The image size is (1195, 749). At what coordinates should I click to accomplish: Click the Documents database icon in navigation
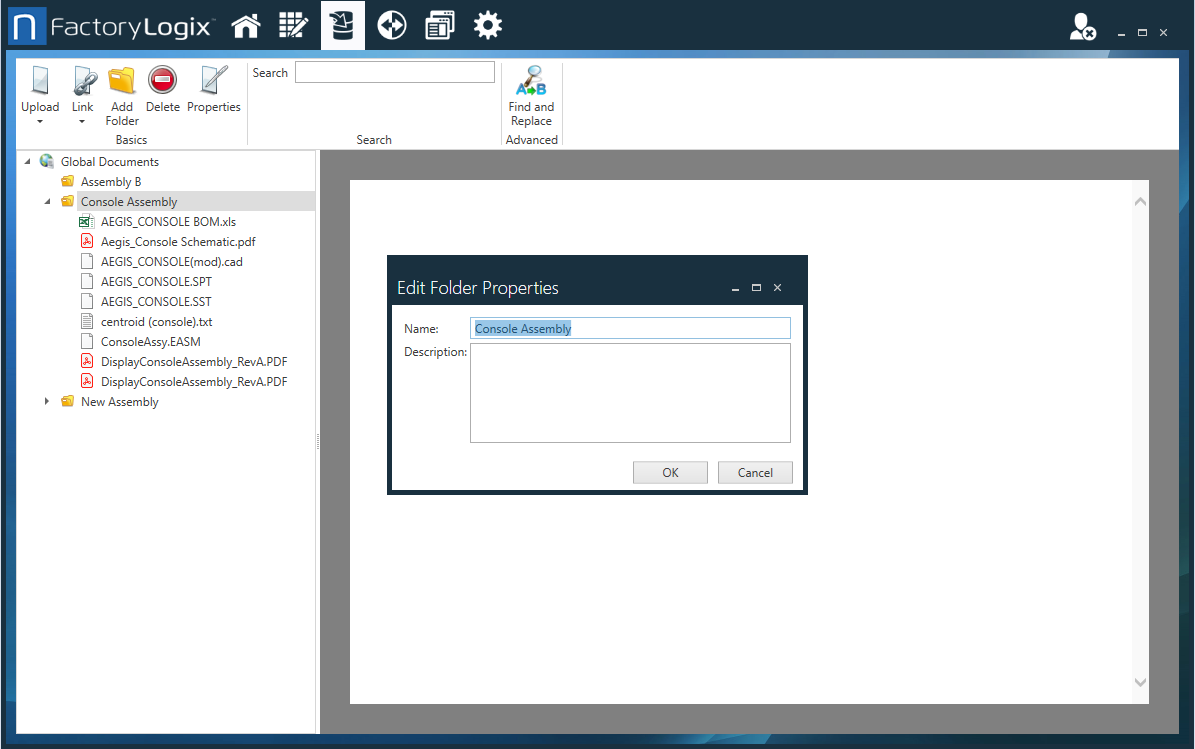pyautogui.click(x=343, y=24)
